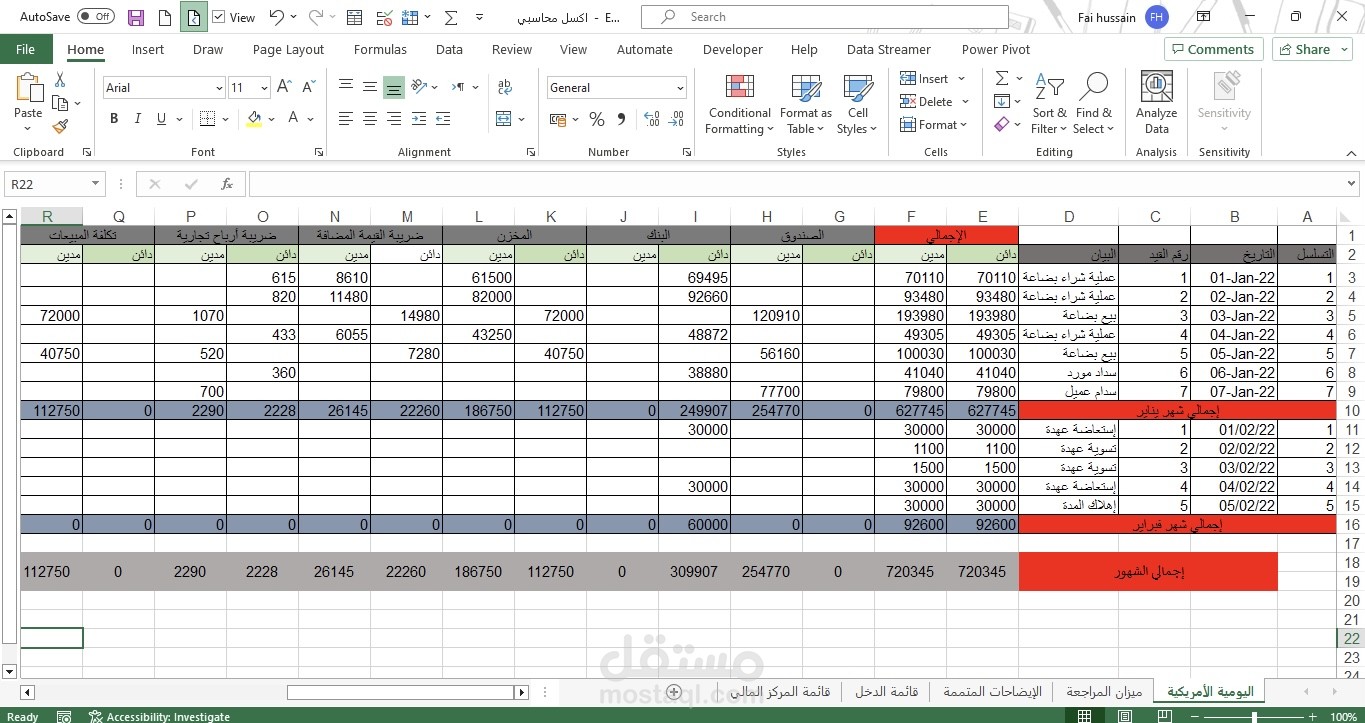Expand the Sort & Filter menu
This screenshot has height=723, width=1365.
tap(1049, 104)
